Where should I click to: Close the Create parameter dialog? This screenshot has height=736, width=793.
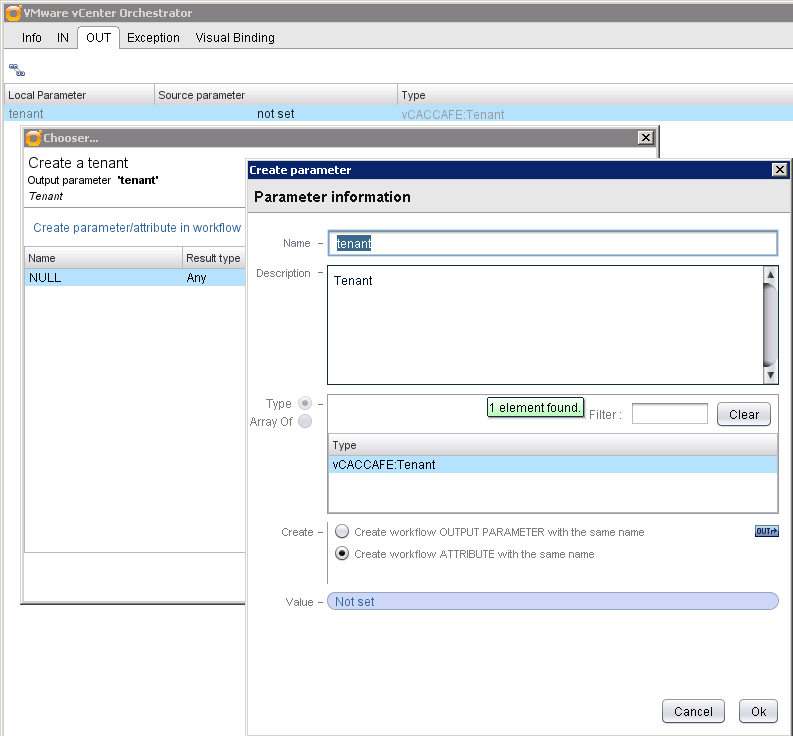pos(780,170)
